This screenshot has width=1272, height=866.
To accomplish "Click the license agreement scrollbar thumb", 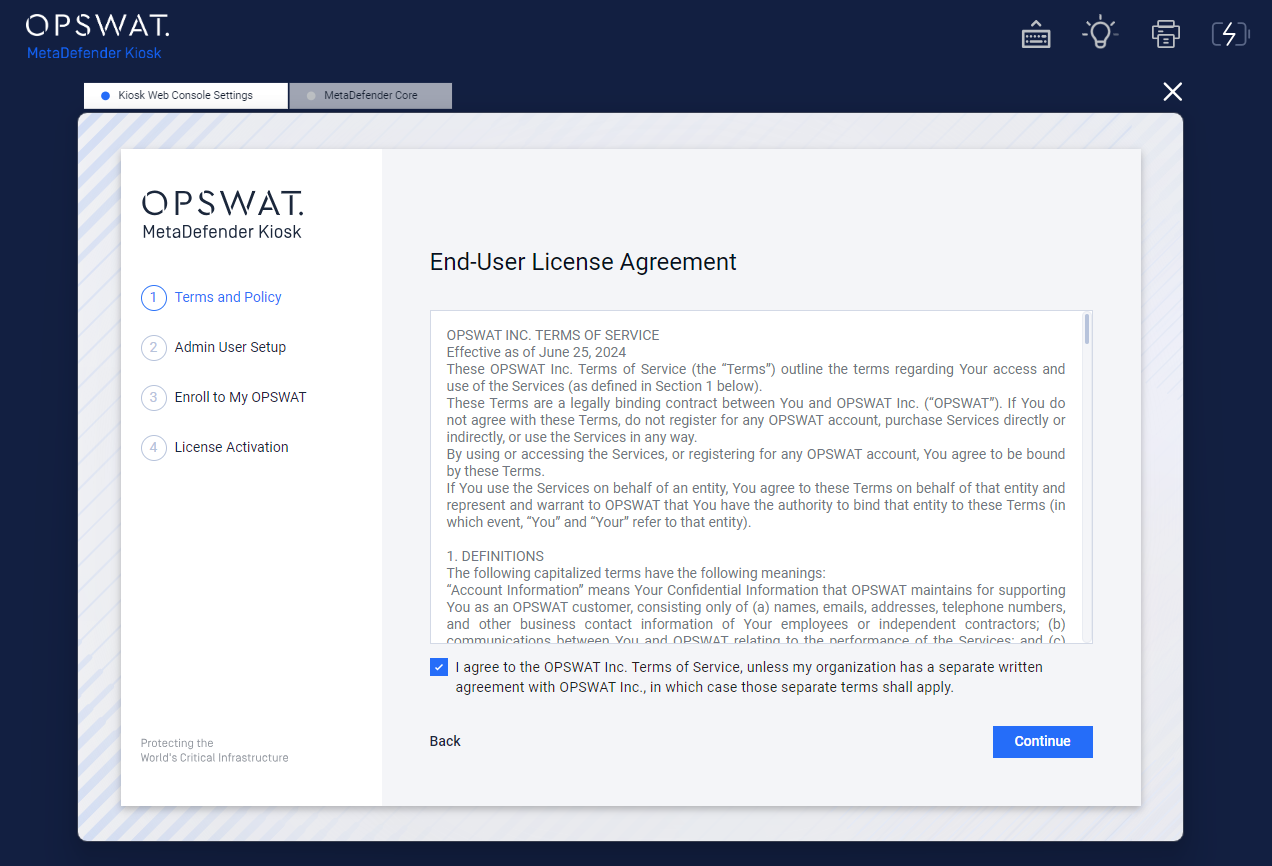I will click(1087, 329).
